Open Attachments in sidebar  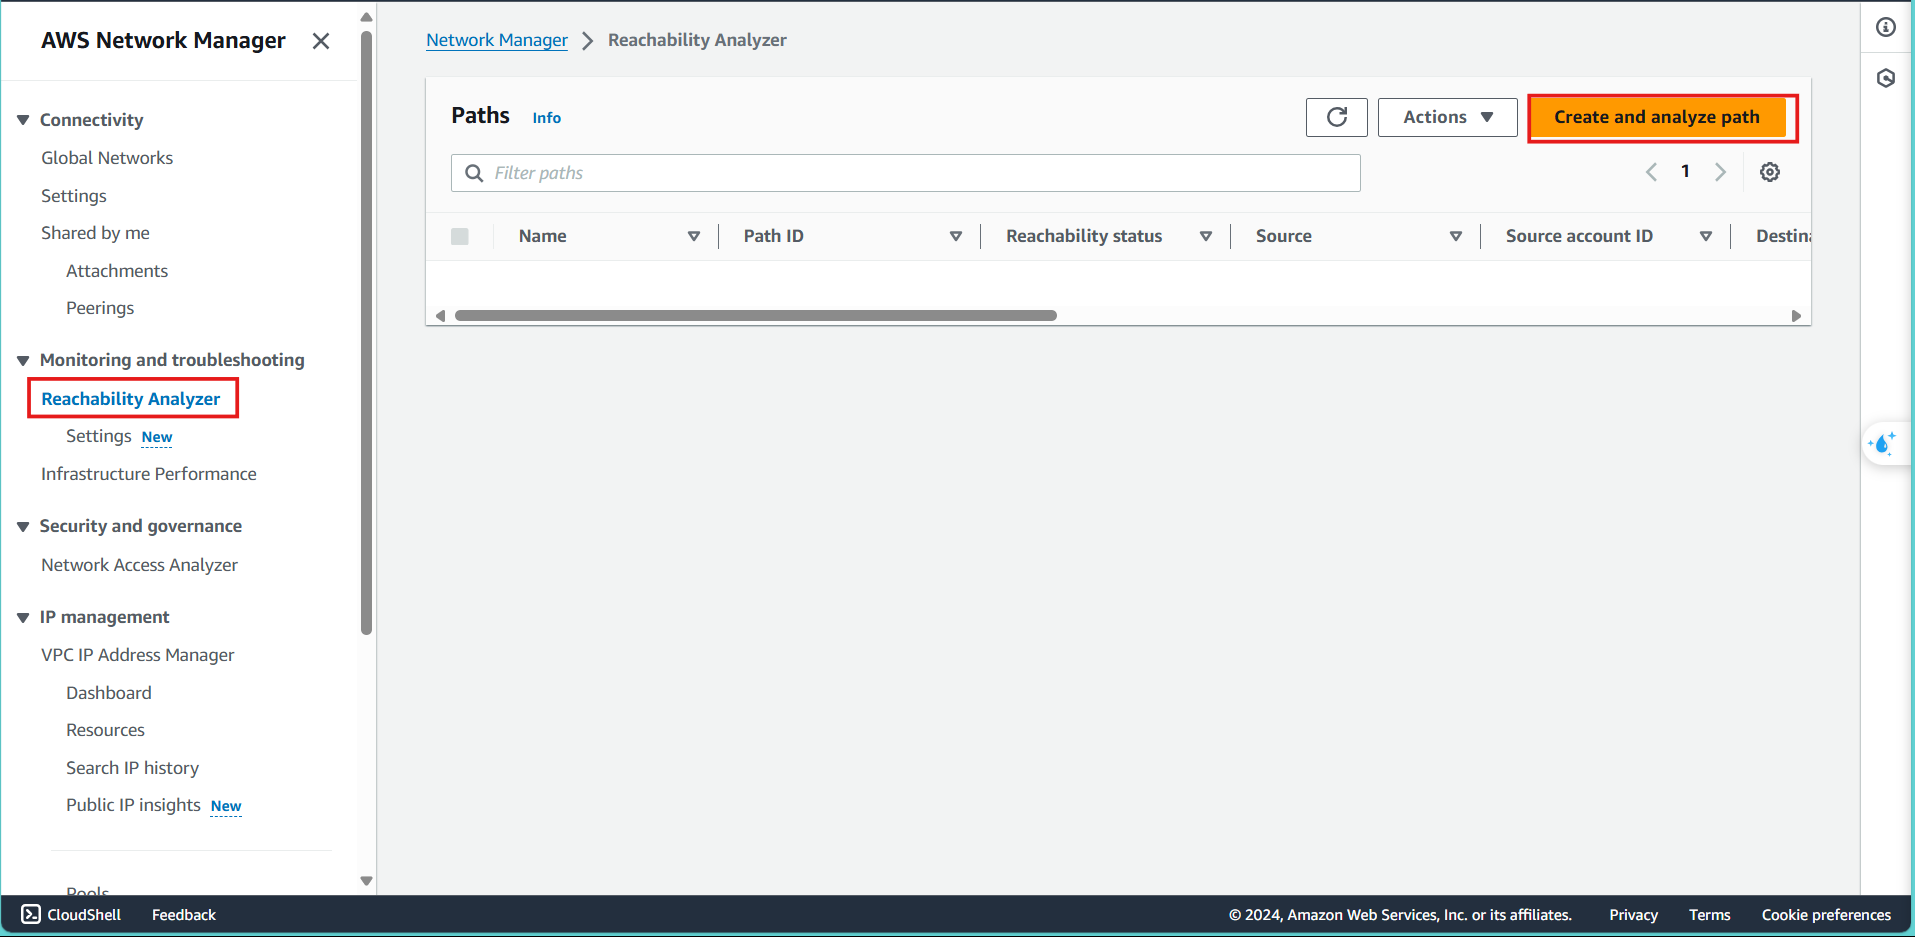[117, 271]
